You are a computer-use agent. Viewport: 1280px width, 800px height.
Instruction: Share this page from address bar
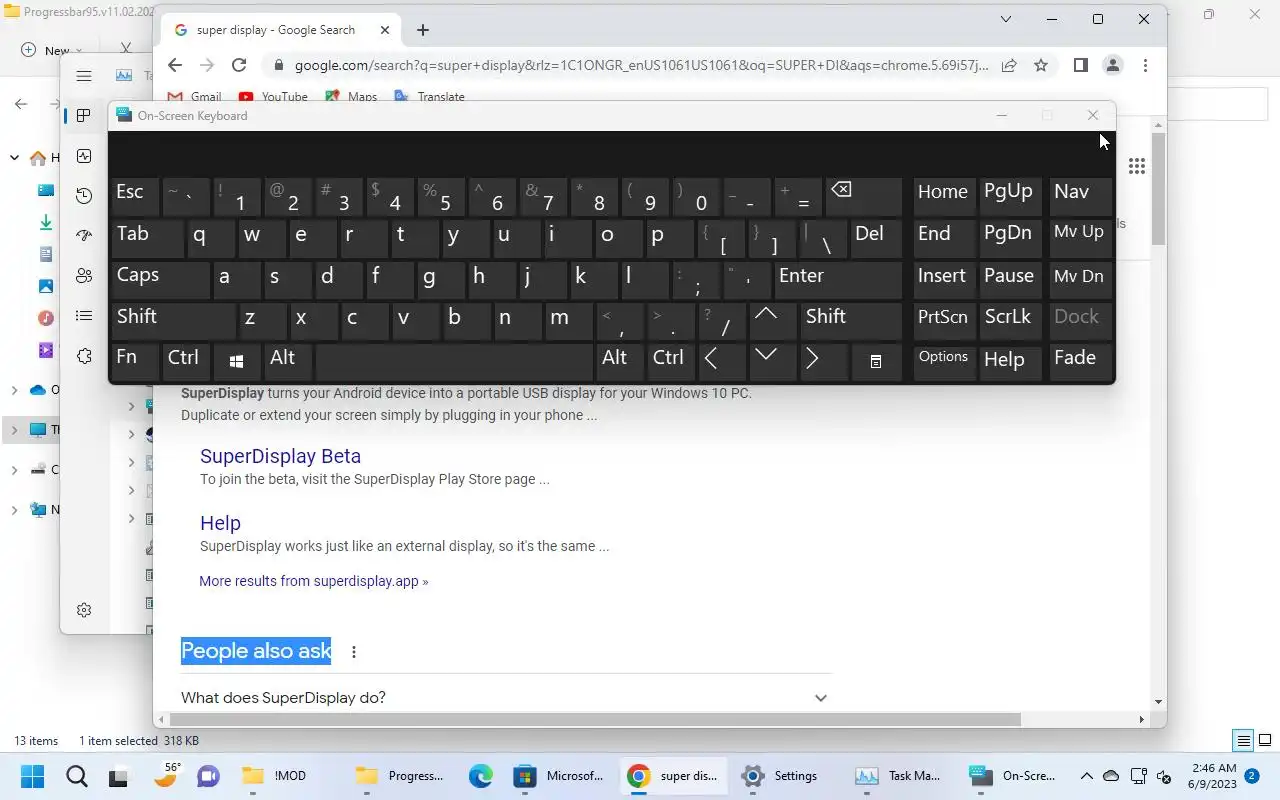(1009, 65)
